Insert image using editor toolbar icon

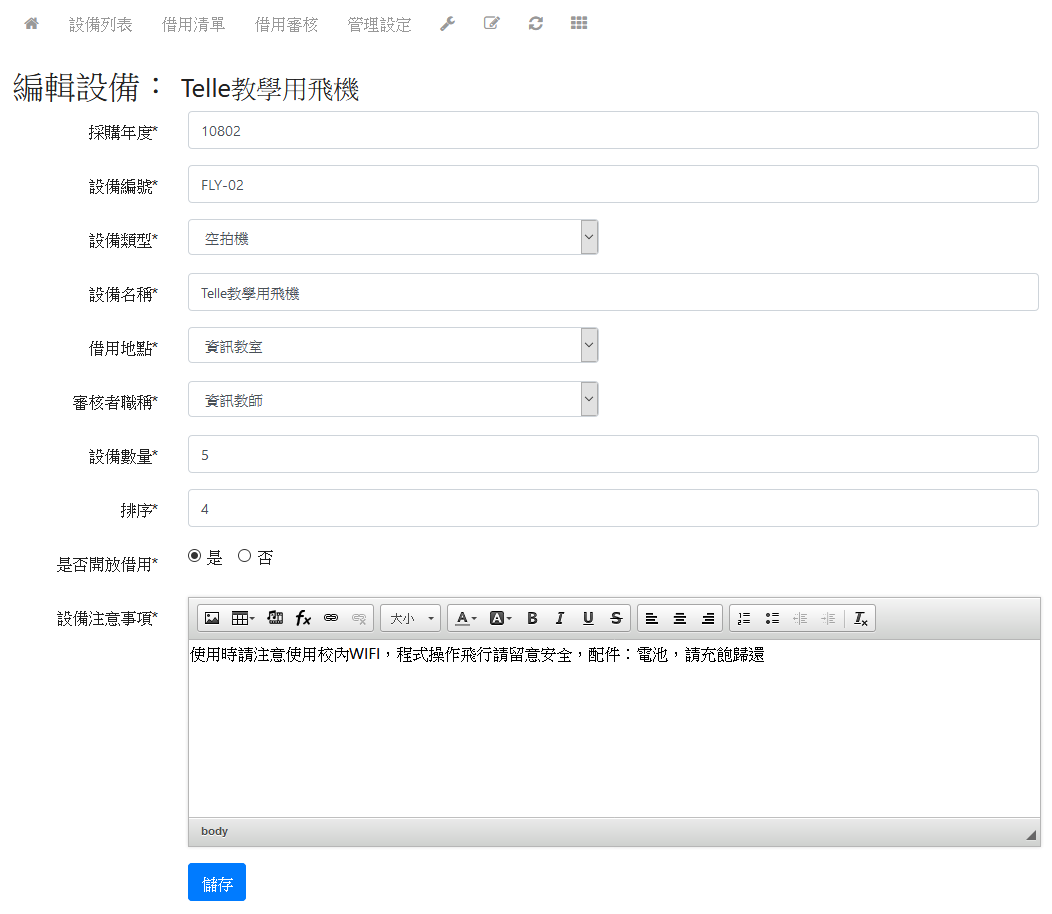coord(212,619)
